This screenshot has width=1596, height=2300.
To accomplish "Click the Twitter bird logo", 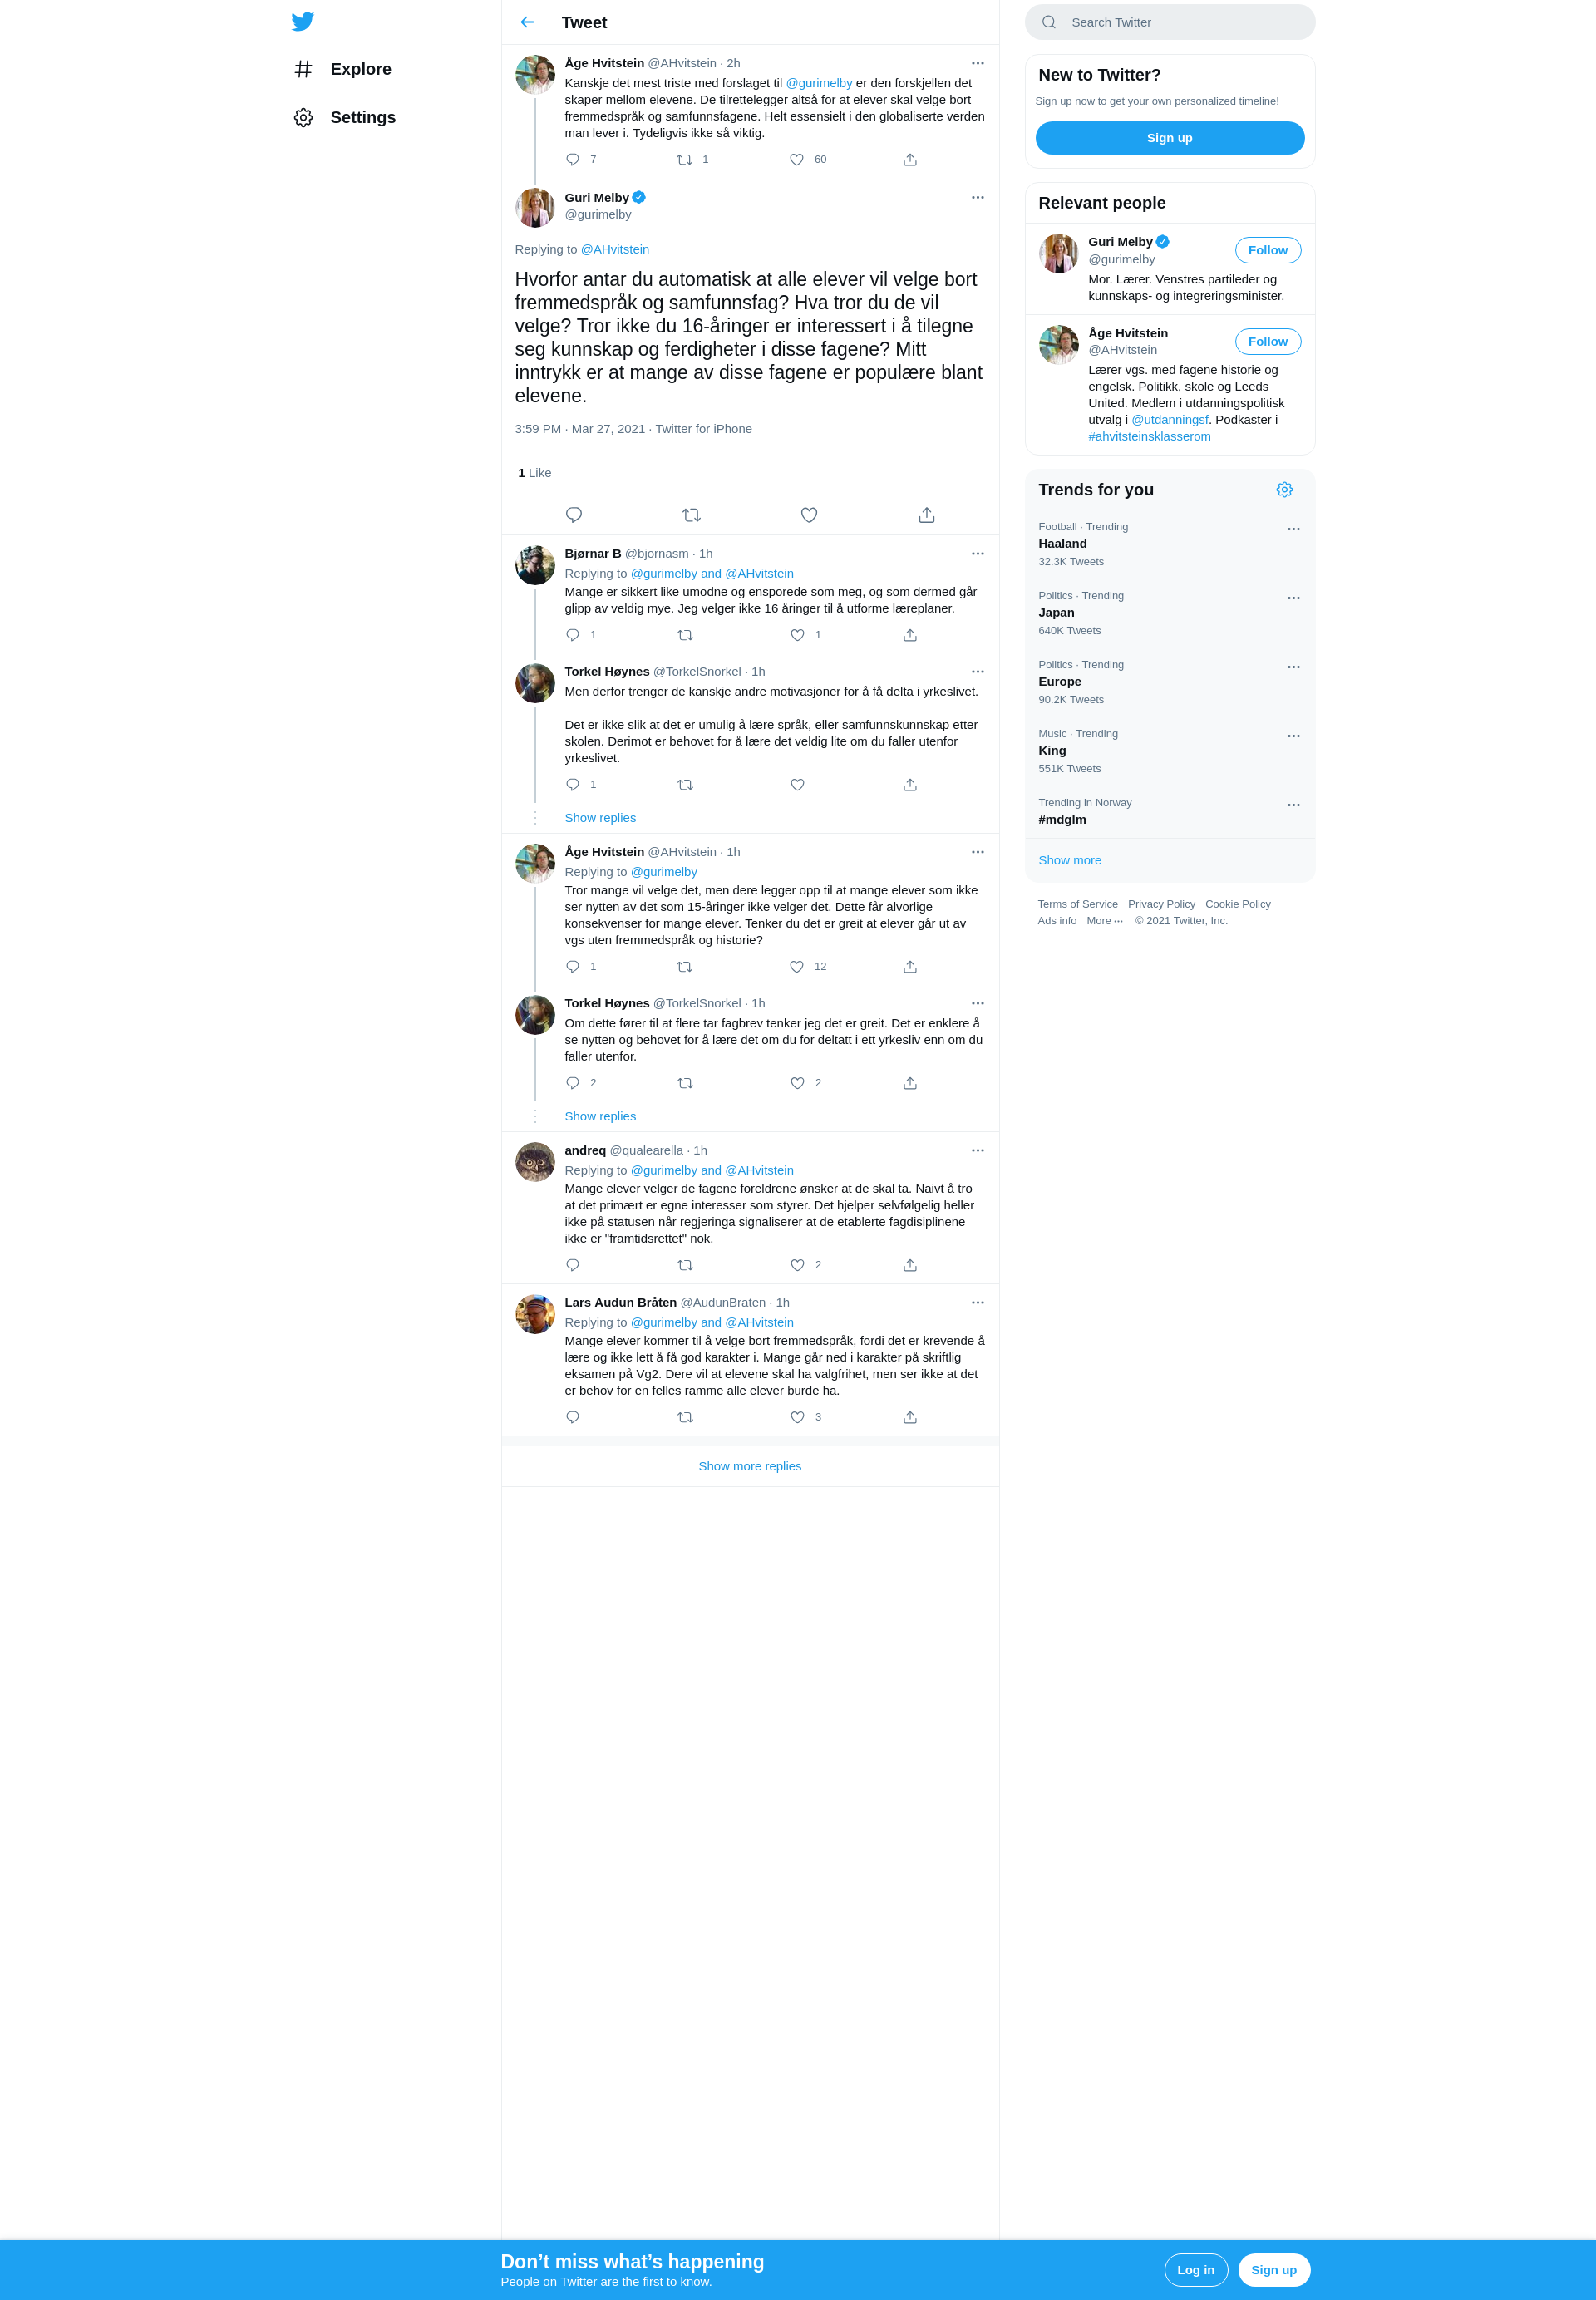I will (x=302, y=21).
